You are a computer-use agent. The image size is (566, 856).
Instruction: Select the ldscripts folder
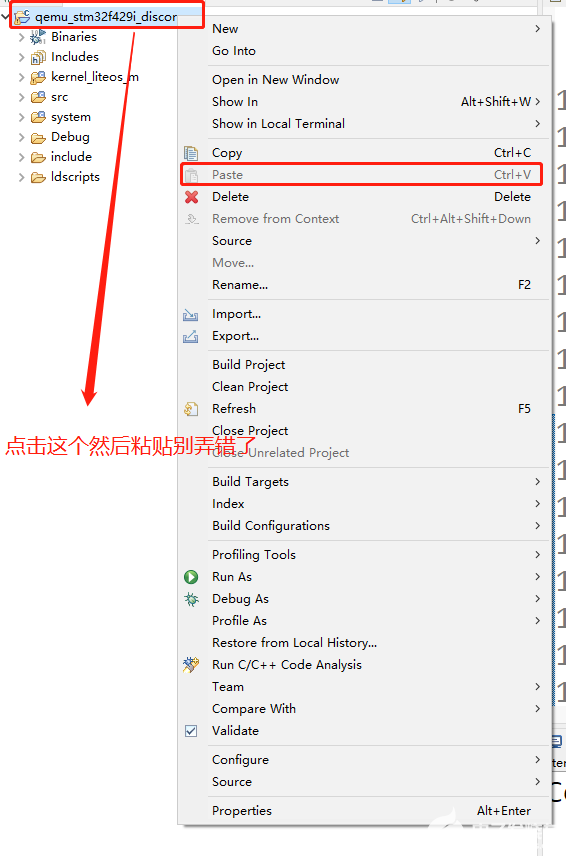coord(75,177)
